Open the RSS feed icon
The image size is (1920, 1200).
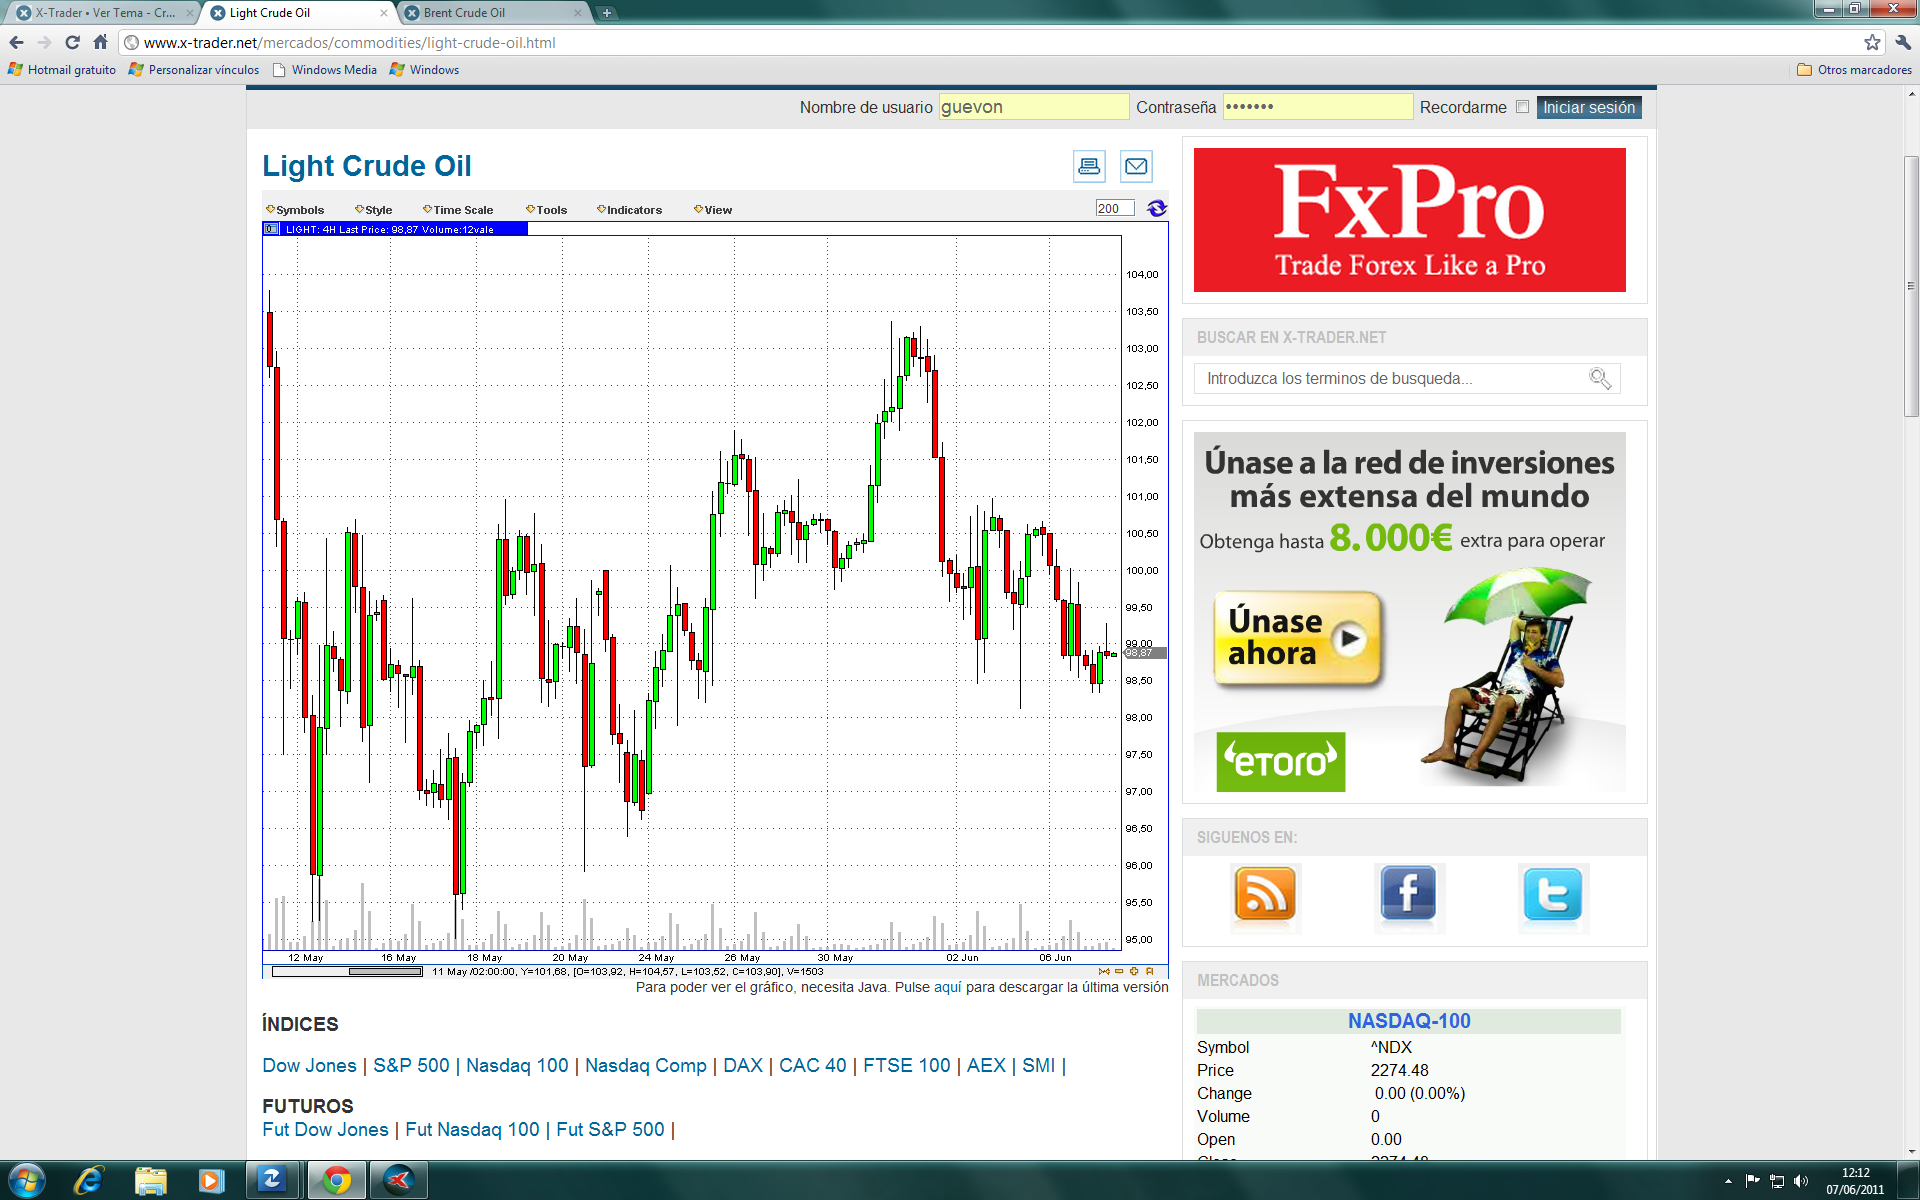tap(1265, 894)
